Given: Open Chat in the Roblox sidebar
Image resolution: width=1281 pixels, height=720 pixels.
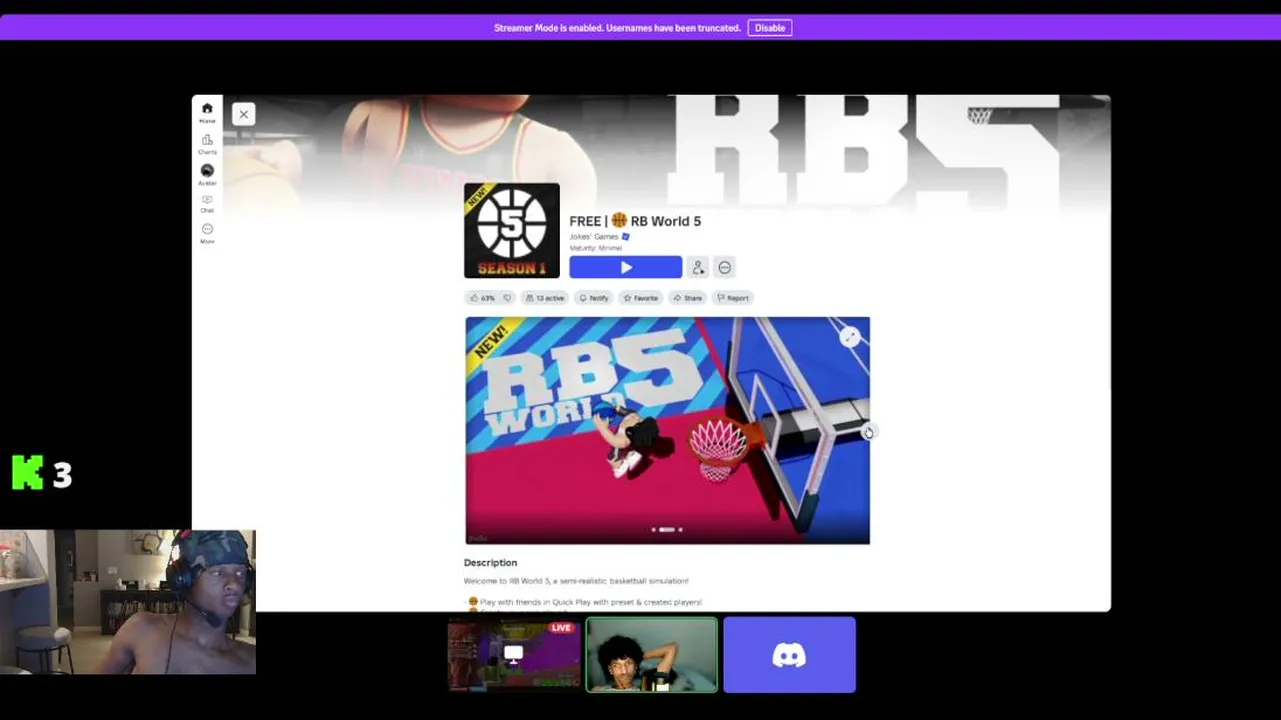Looking at the screenshot, I should pos(207,203).
